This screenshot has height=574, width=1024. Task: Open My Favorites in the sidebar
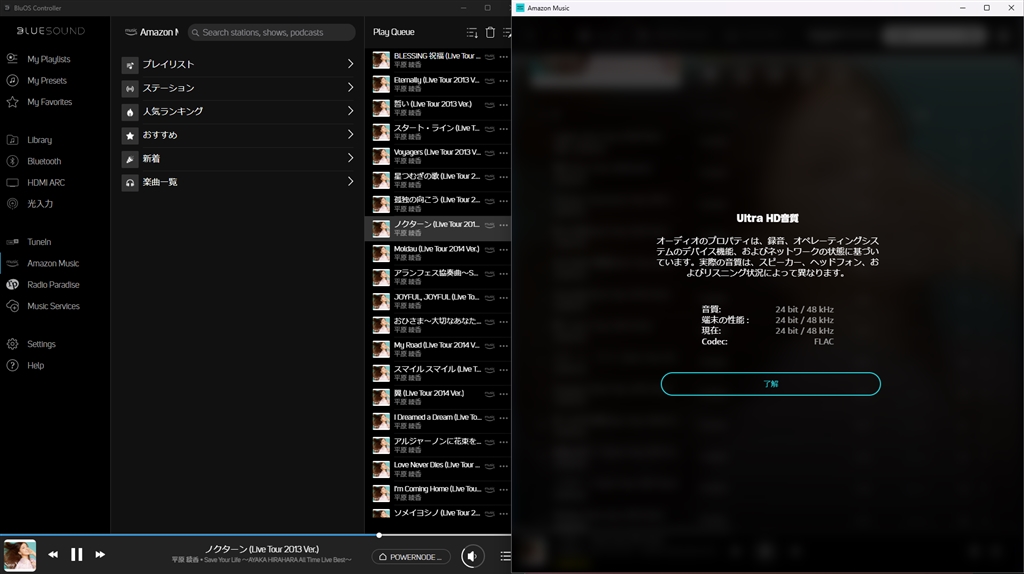tap(49, 102)
